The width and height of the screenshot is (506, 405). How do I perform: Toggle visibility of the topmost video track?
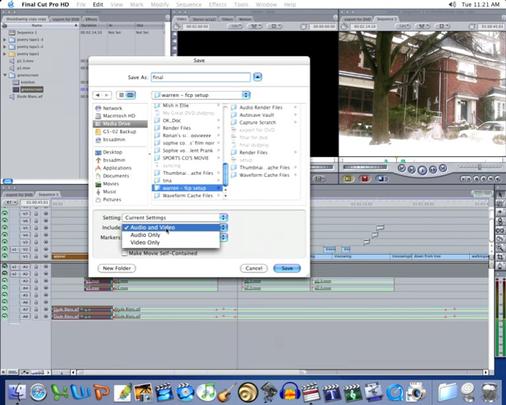click(x=5, y=213)
